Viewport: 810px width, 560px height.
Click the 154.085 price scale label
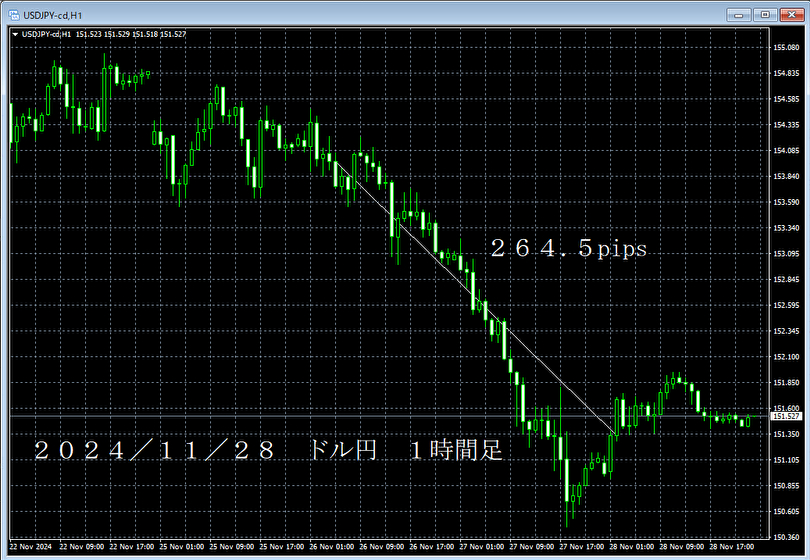click(x=786, y=151)
